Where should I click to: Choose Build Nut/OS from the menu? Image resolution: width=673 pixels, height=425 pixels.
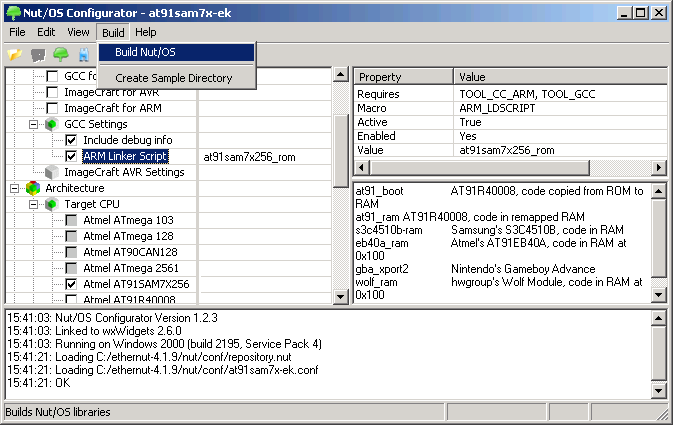176,52
